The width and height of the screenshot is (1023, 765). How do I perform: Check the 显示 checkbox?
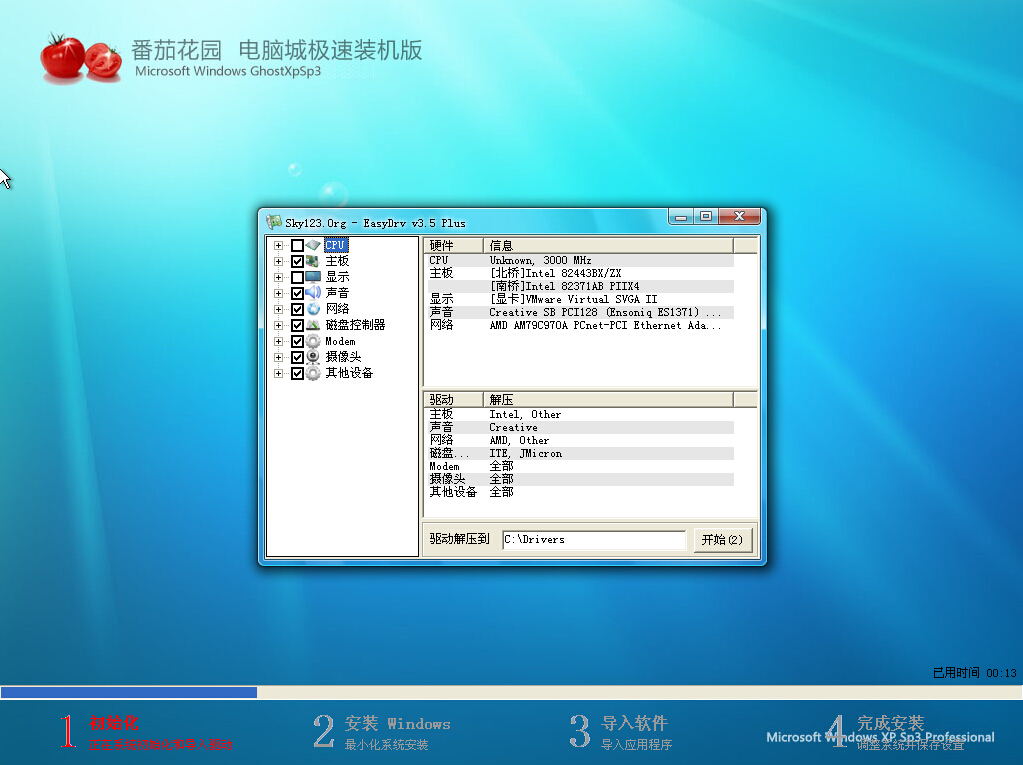297,277
